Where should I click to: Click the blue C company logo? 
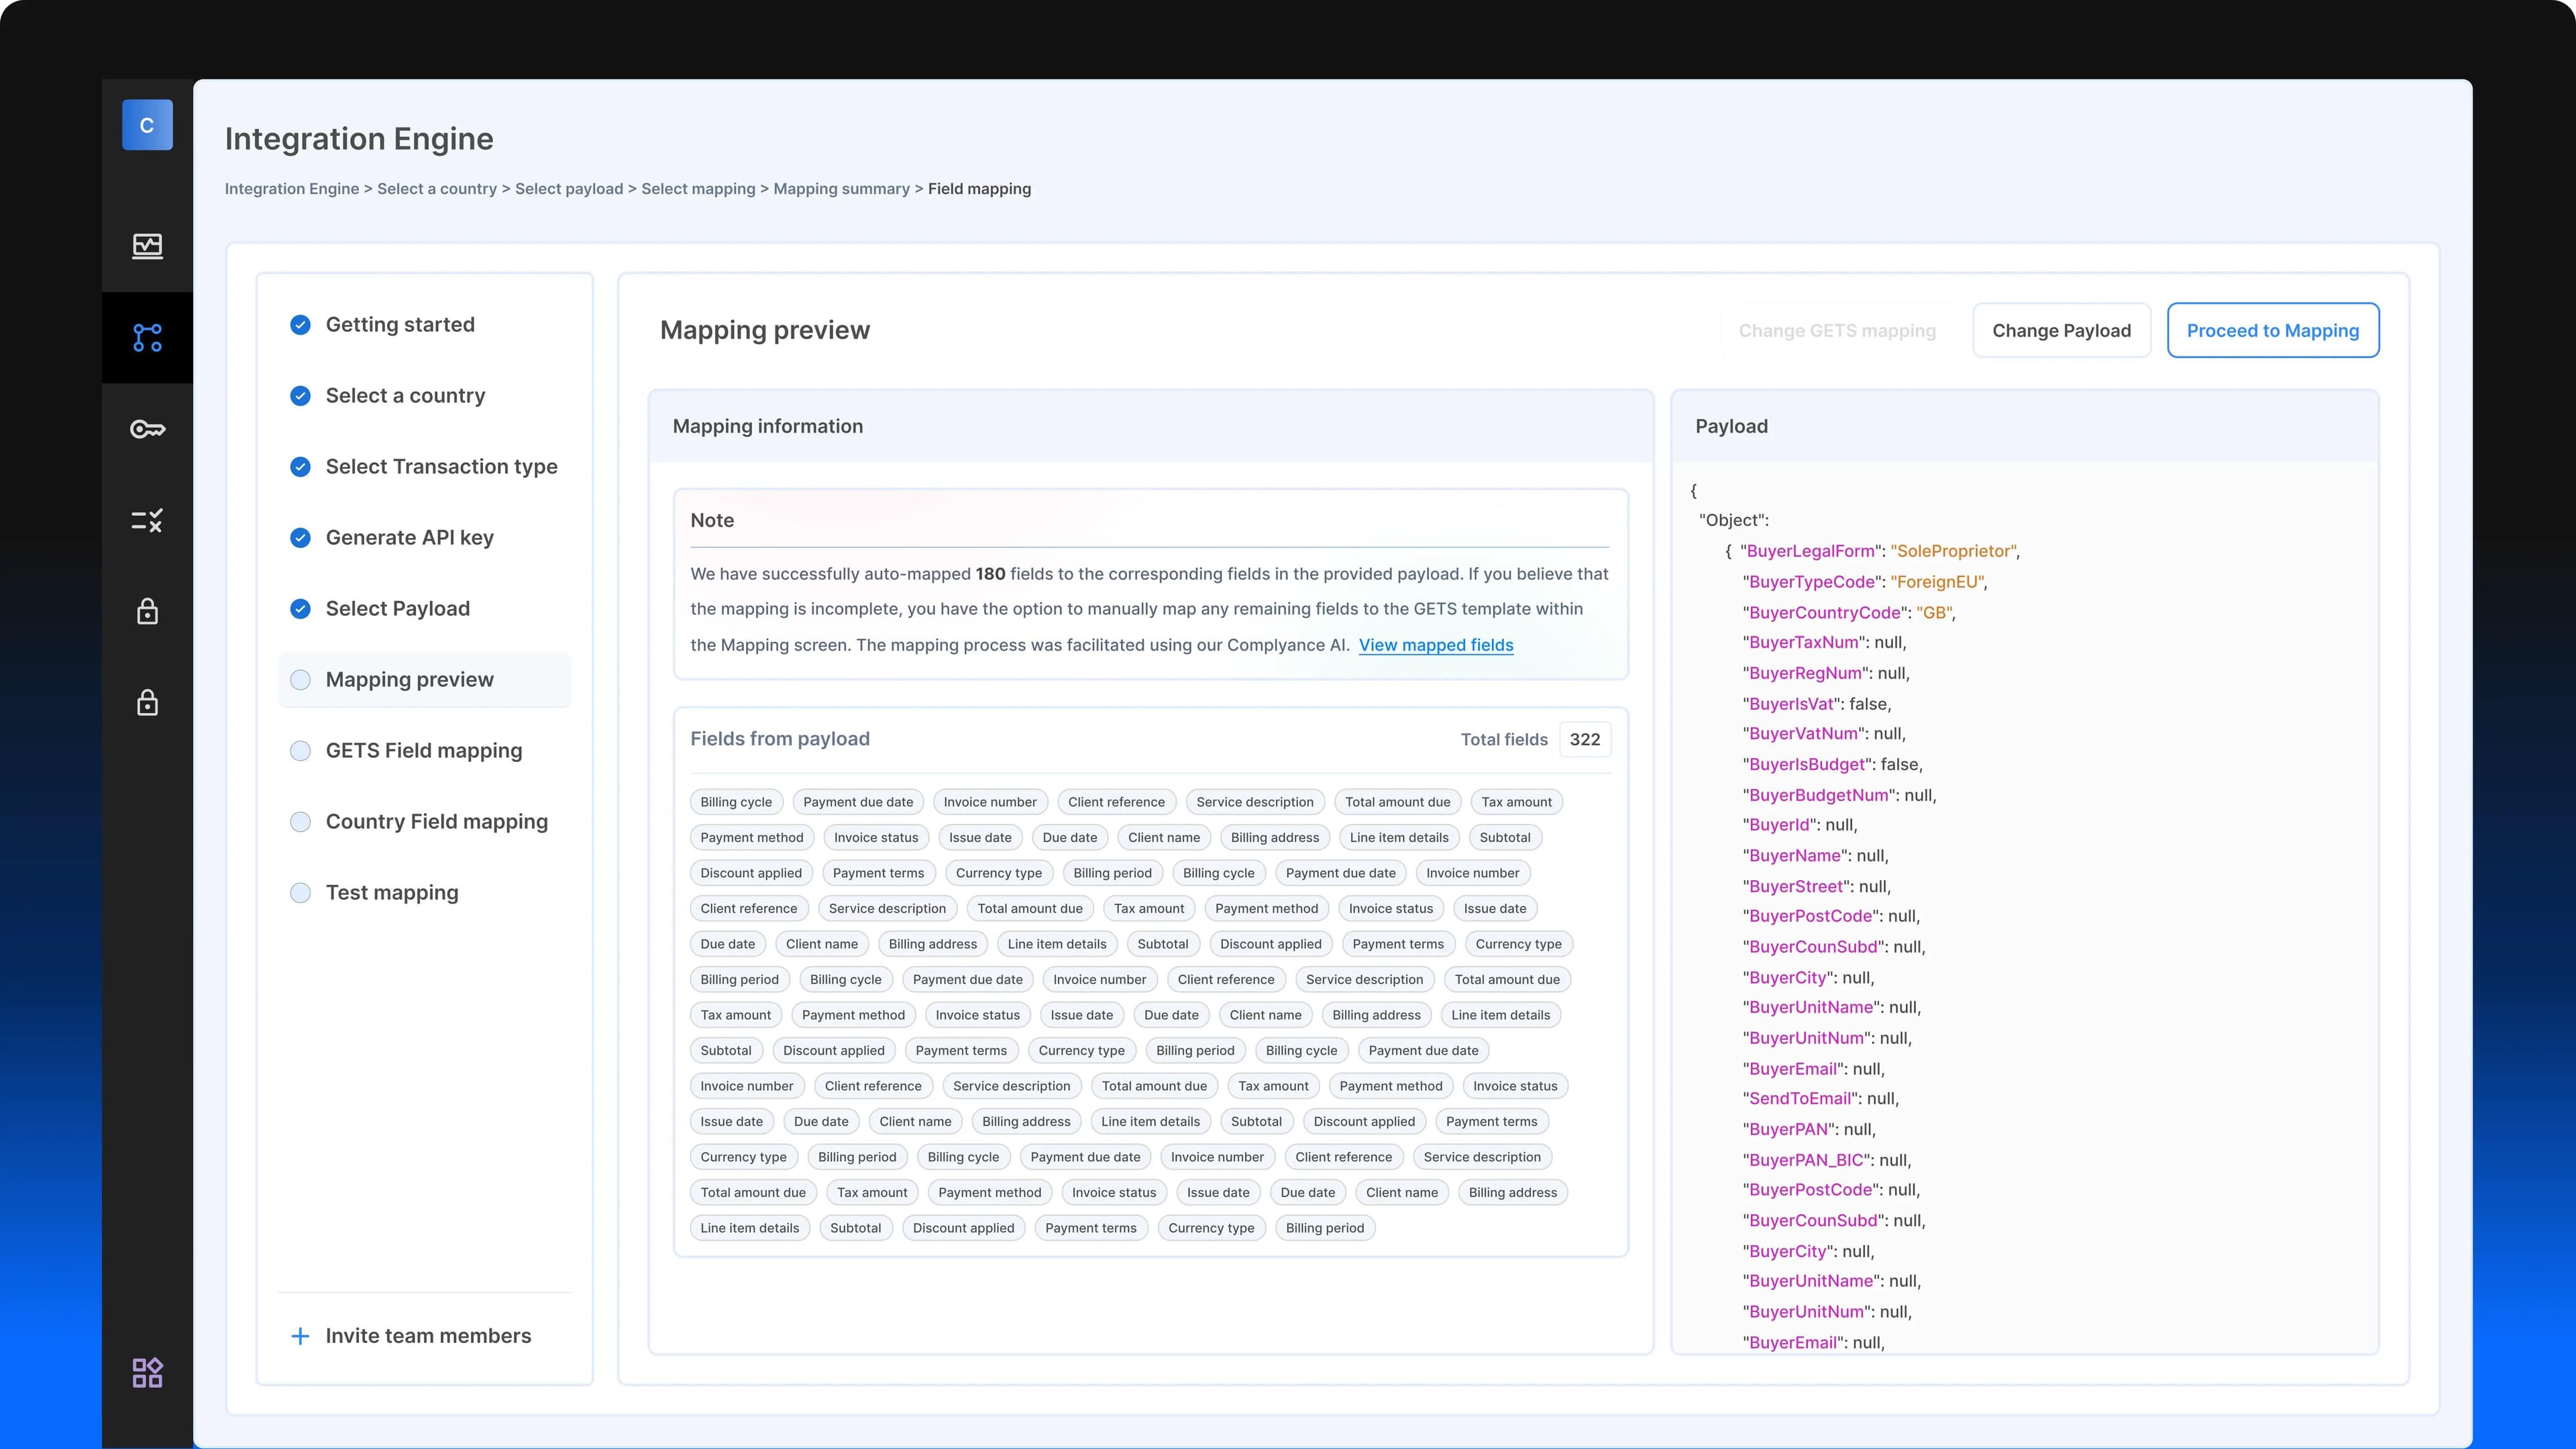click(x=147, y=124)
